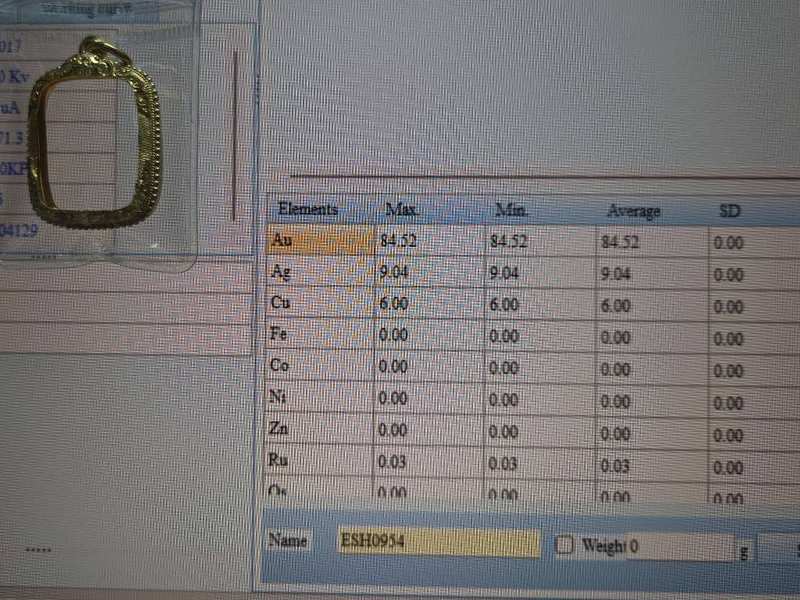Click the Weight value input box
800x600 pixels.
point(680,547)
